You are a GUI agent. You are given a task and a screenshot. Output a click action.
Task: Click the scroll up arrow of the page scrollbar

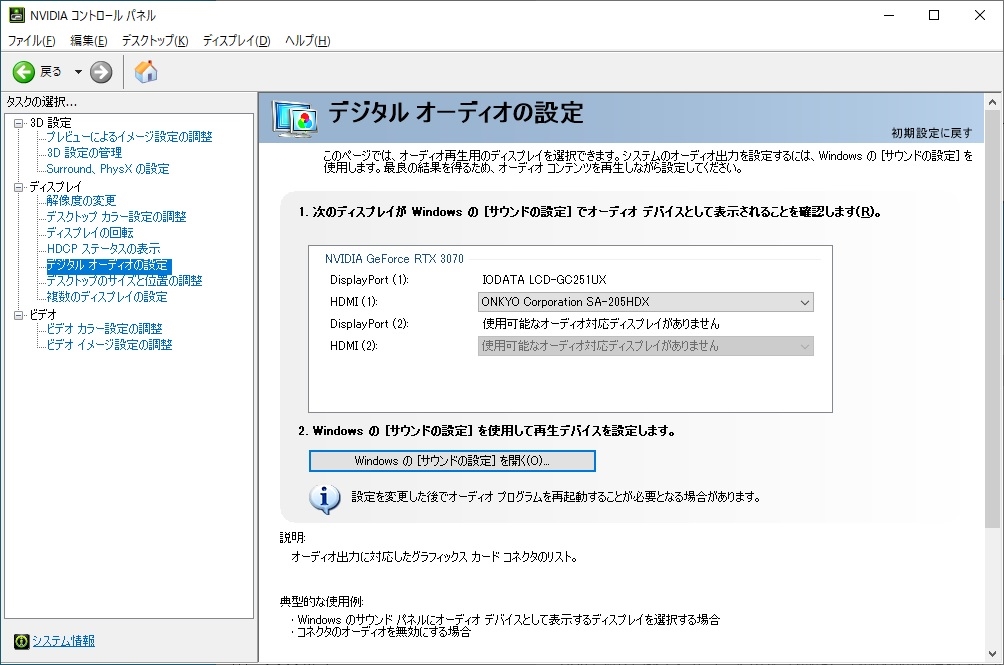(x=992, y=102)
